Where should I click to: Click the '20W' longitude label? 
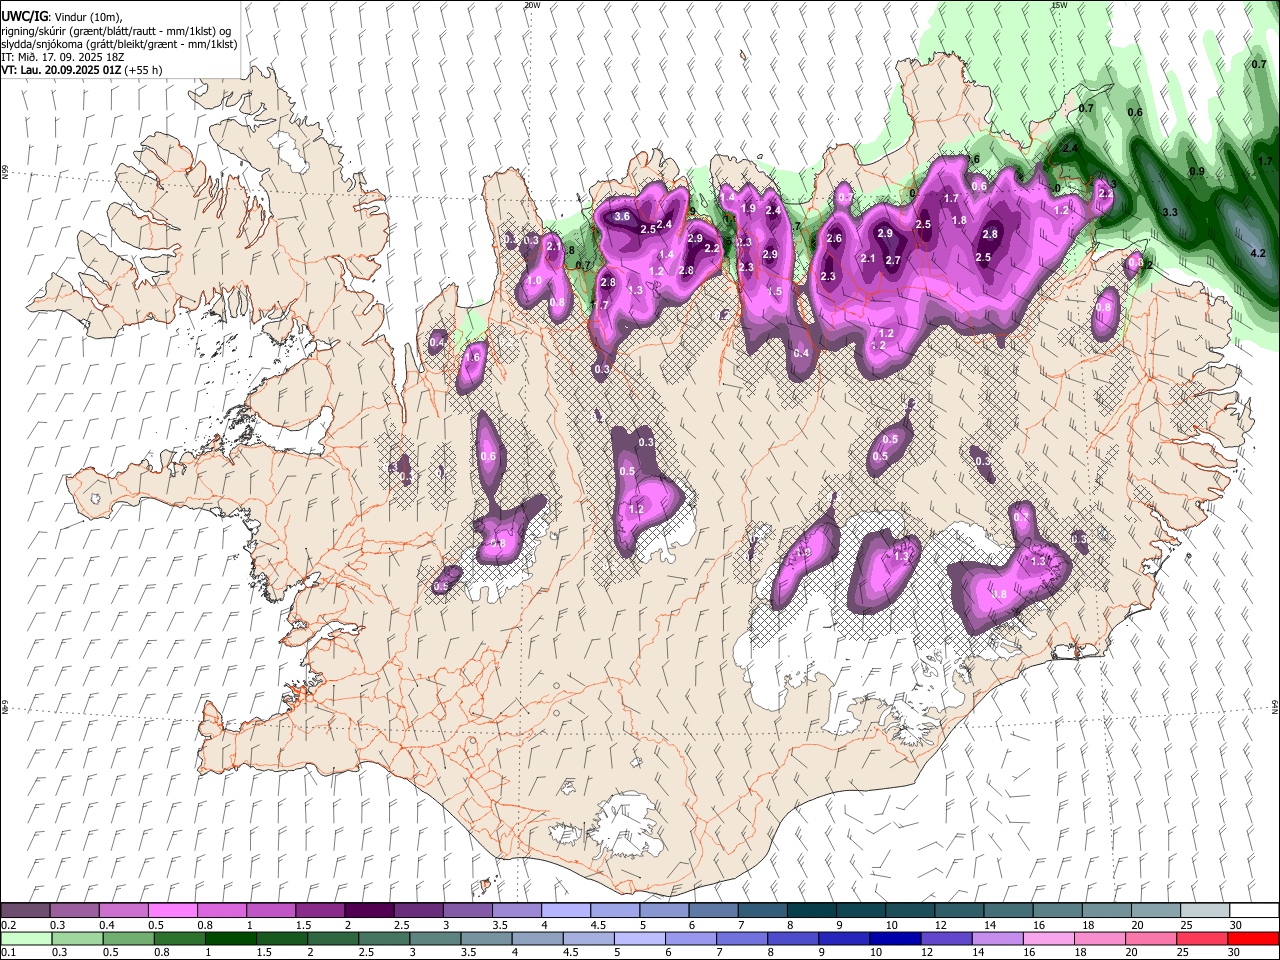tap(532, 5)
